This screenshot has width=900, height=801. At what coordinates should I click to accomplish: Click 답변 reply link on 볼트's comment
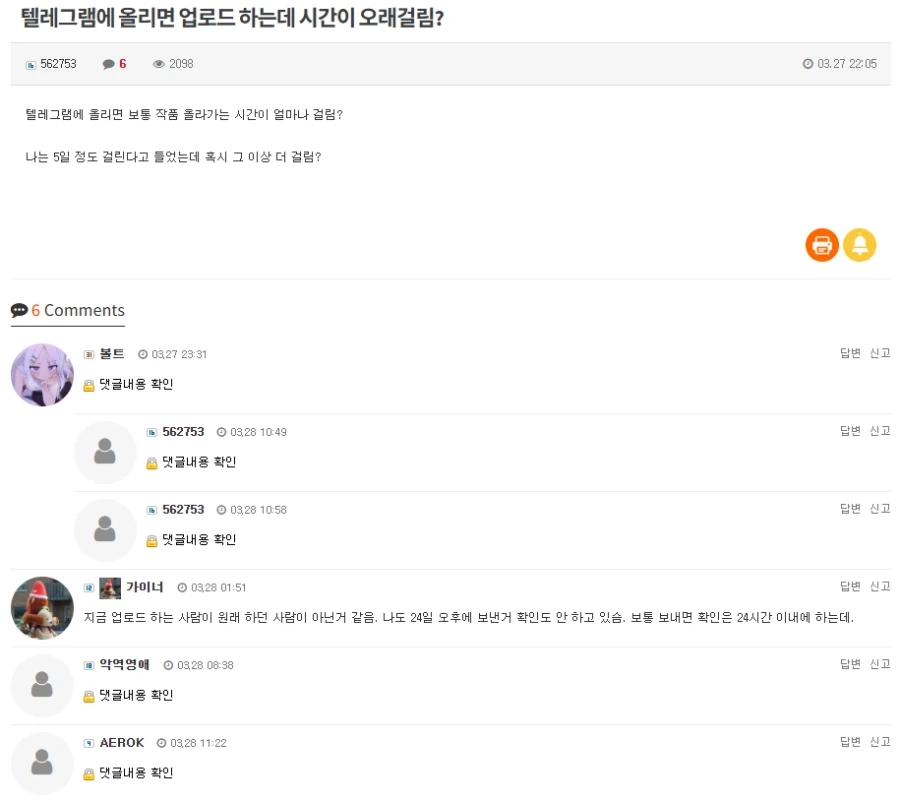[x=848, y=353]
